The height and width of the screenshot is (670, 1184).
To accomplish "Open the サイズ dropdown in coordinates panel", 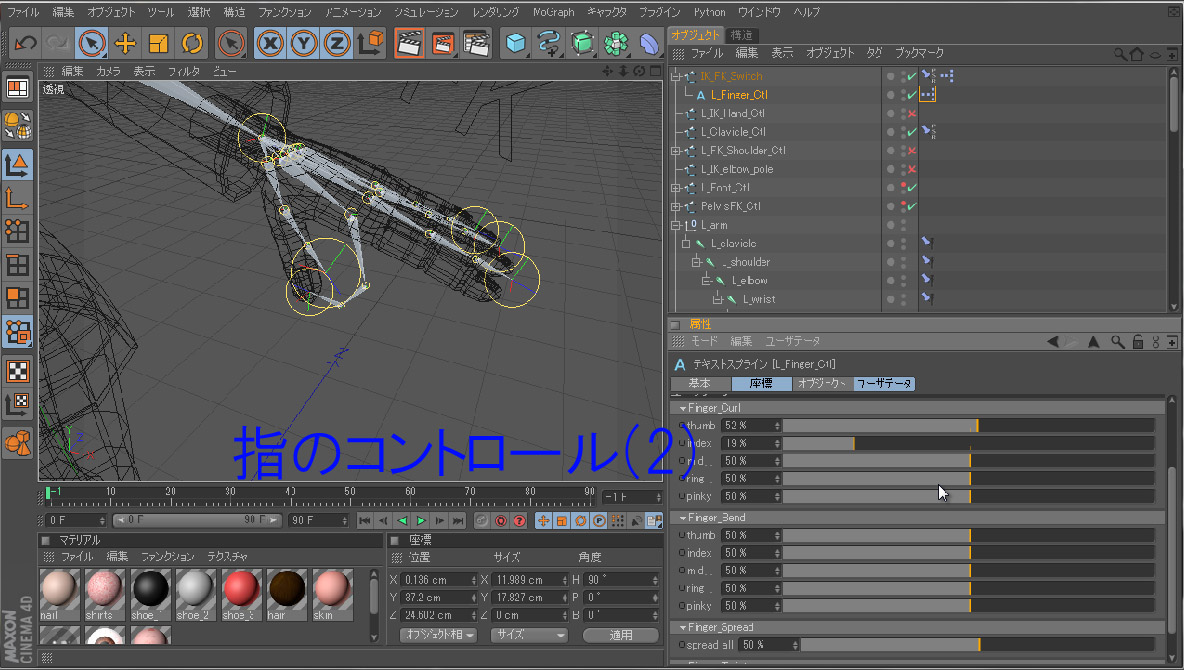I will [529, 635].
